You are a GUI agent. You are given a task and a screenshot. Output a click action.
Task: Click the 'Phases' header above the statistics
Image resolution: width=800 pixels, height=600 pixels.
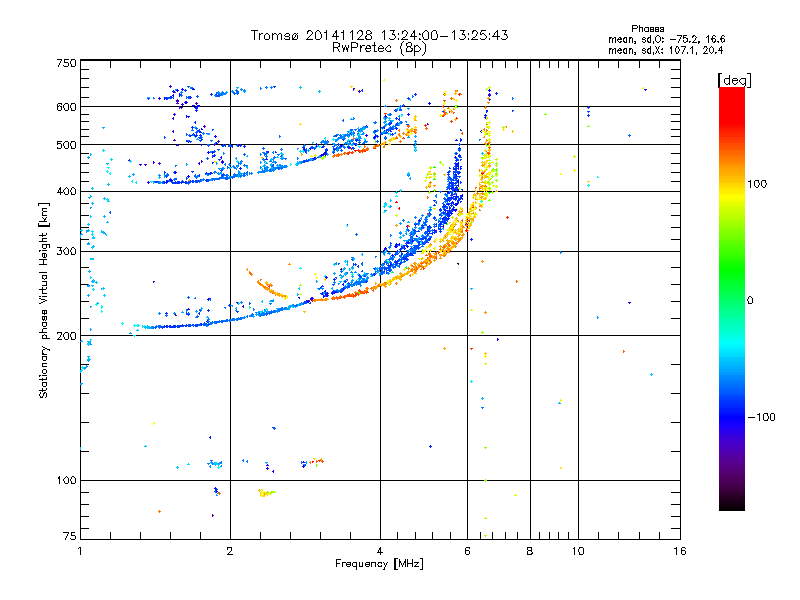click(x=647, y=29)
